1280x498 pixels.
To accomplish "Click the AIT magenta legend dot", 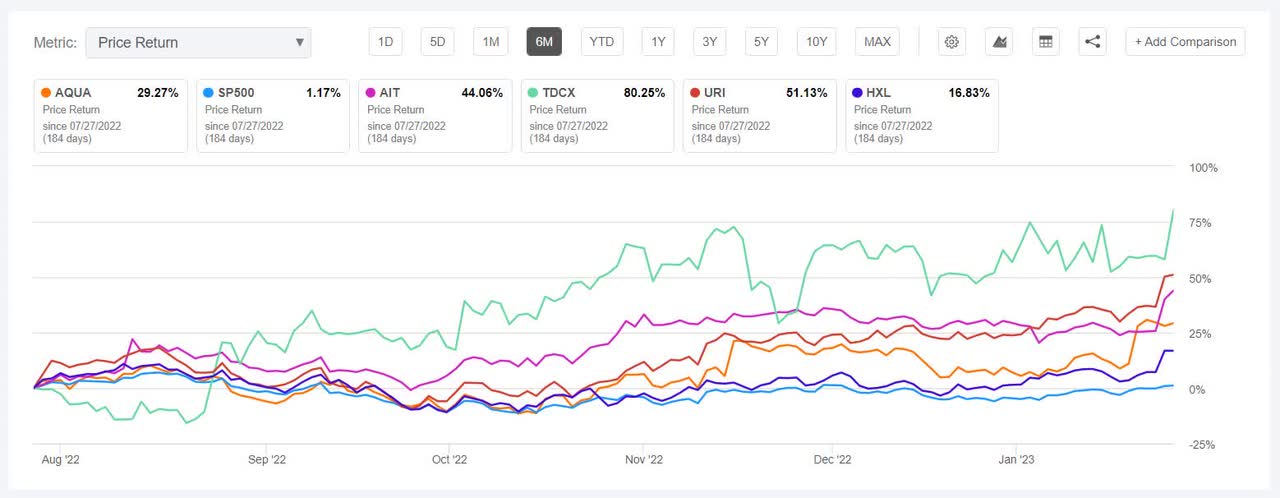I will point(371,93).
